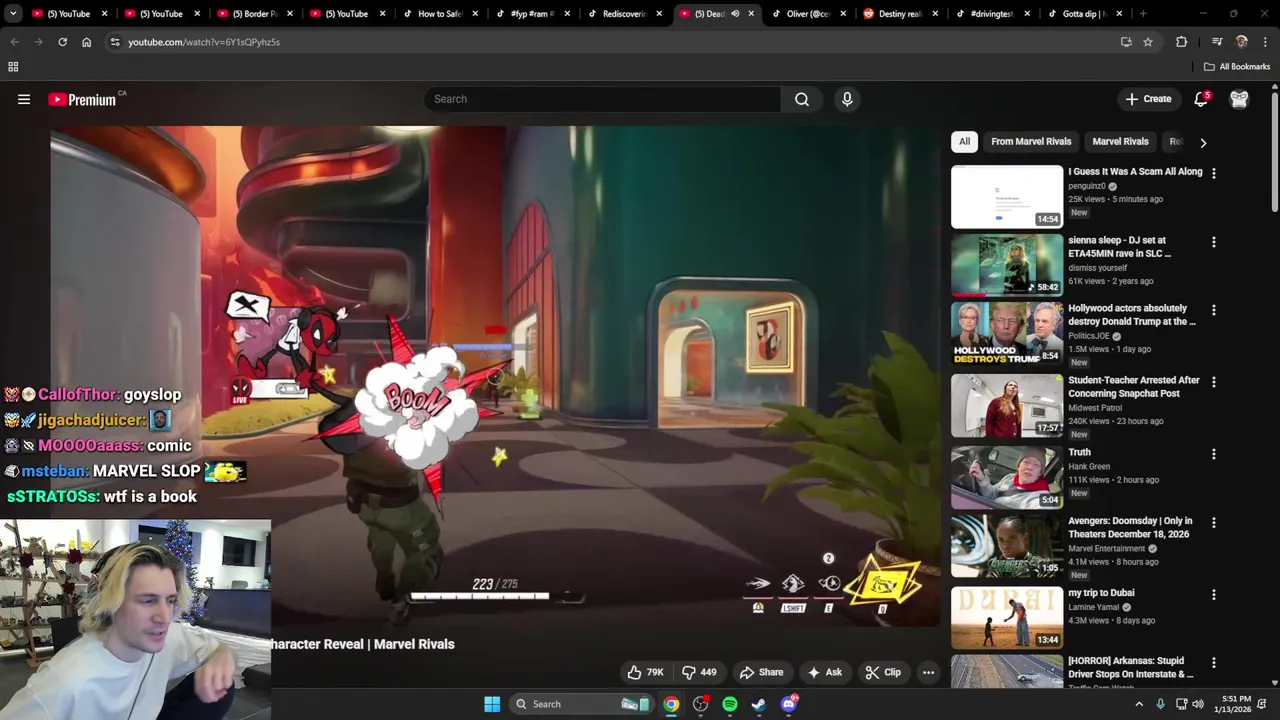This screenshot has height=720, width=1280.
Task: Click the Windows taskbar search box
Action: [x=580, y=704]
